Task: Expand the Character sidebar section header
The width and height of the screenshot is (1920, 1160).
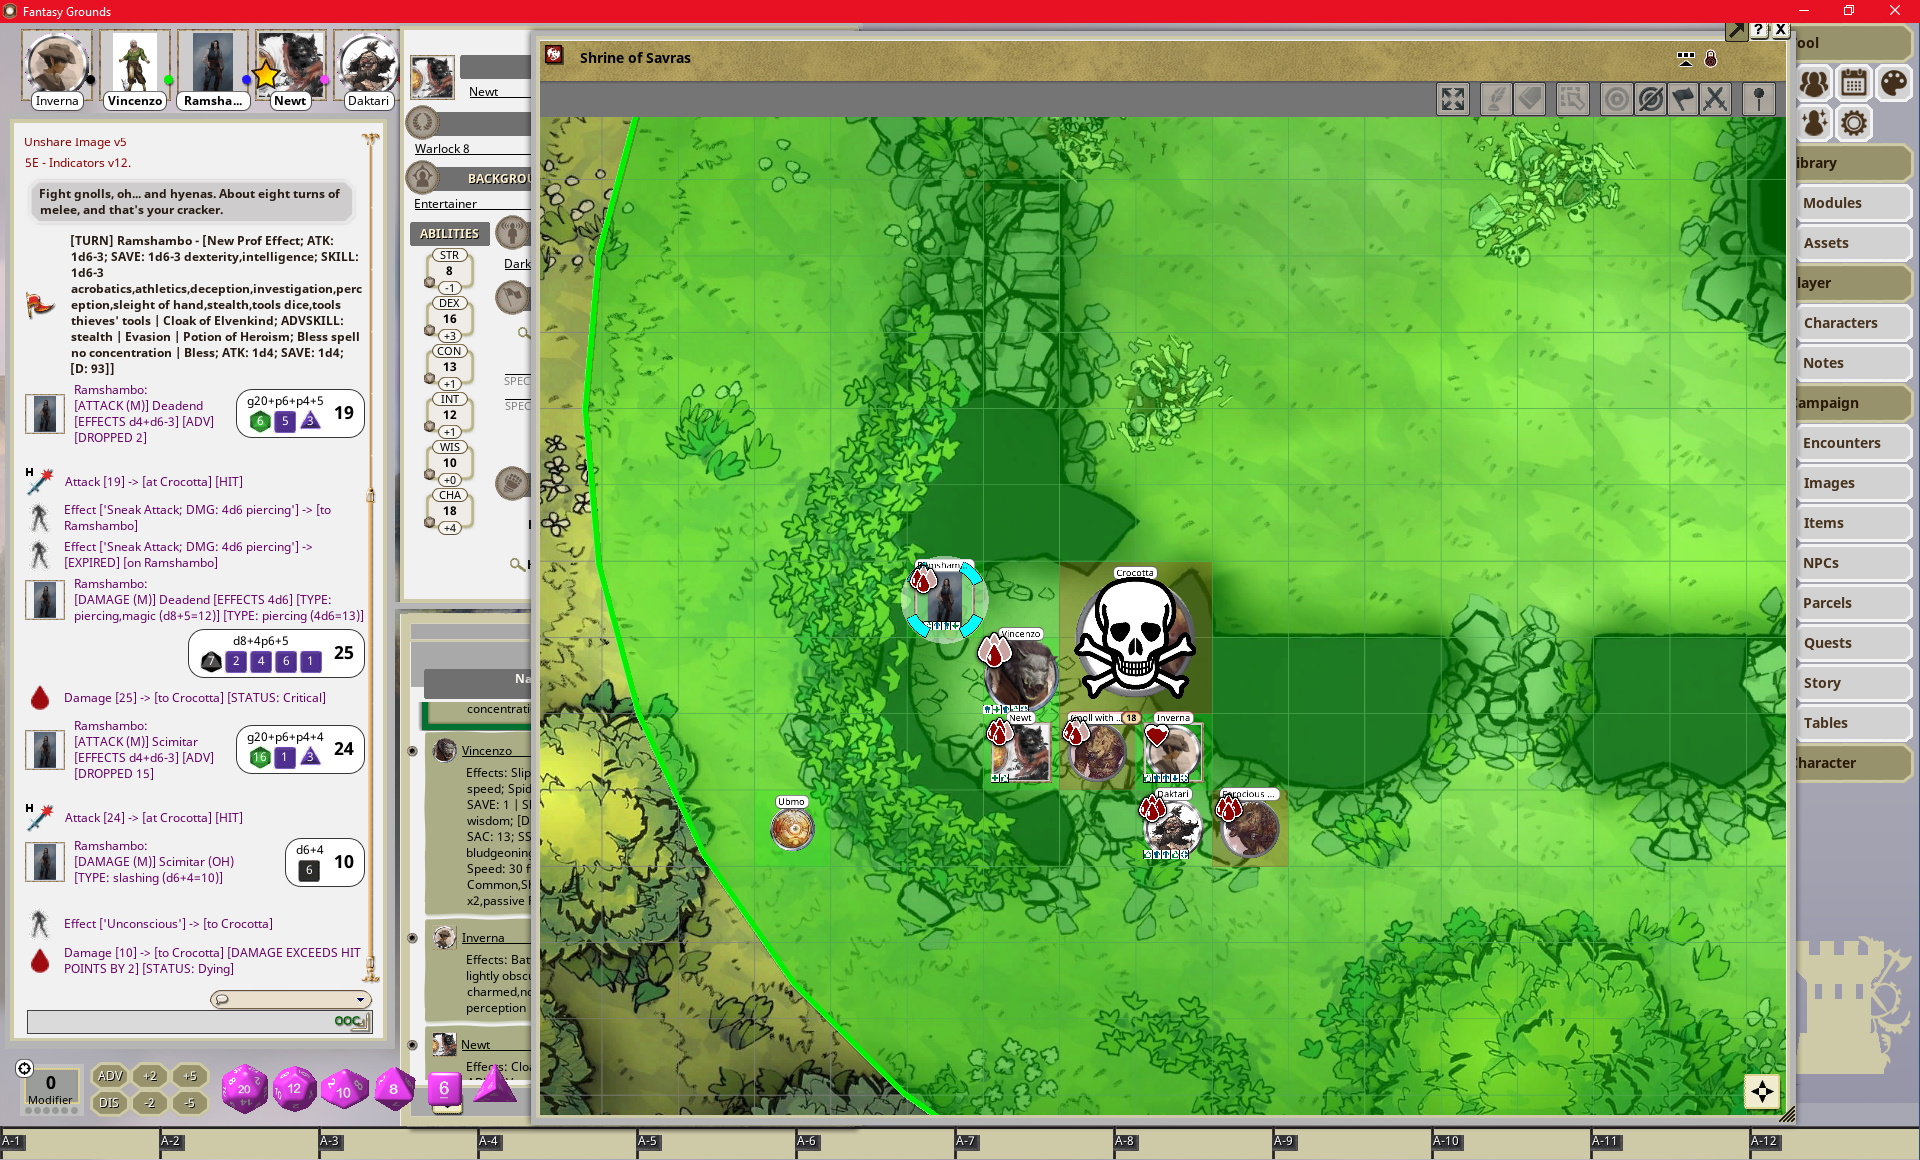Action: pyautogui.click(x=1853, y=763)
